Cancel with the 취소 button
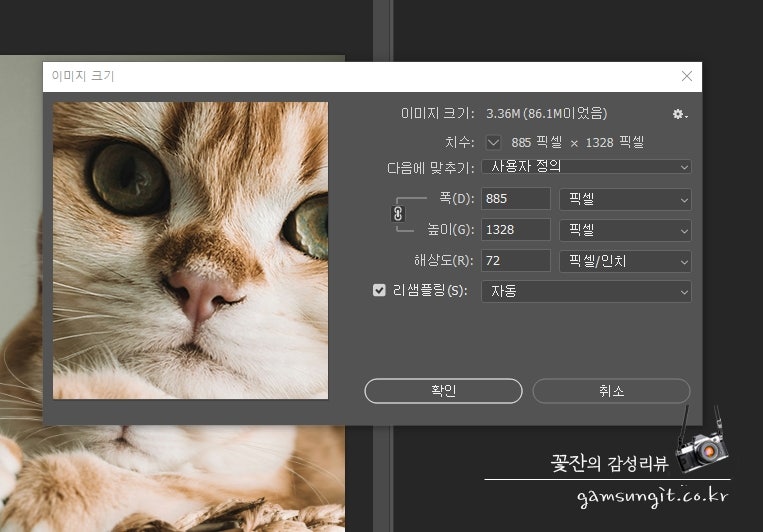763x532 pixels. (611, 391)
